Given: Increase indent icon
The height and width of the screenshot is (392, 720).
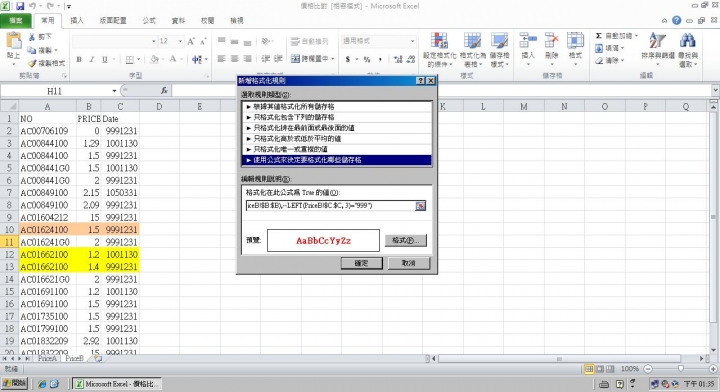Looking at the screenshot, I should click(x=278, y=59).
